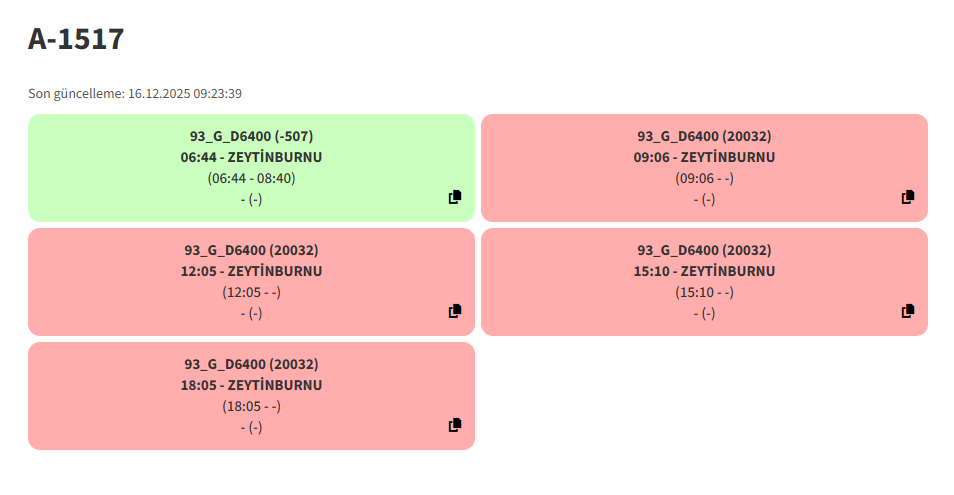
Task: Click the (09:06 - -) time range
Action: click(x=704, y=178)
